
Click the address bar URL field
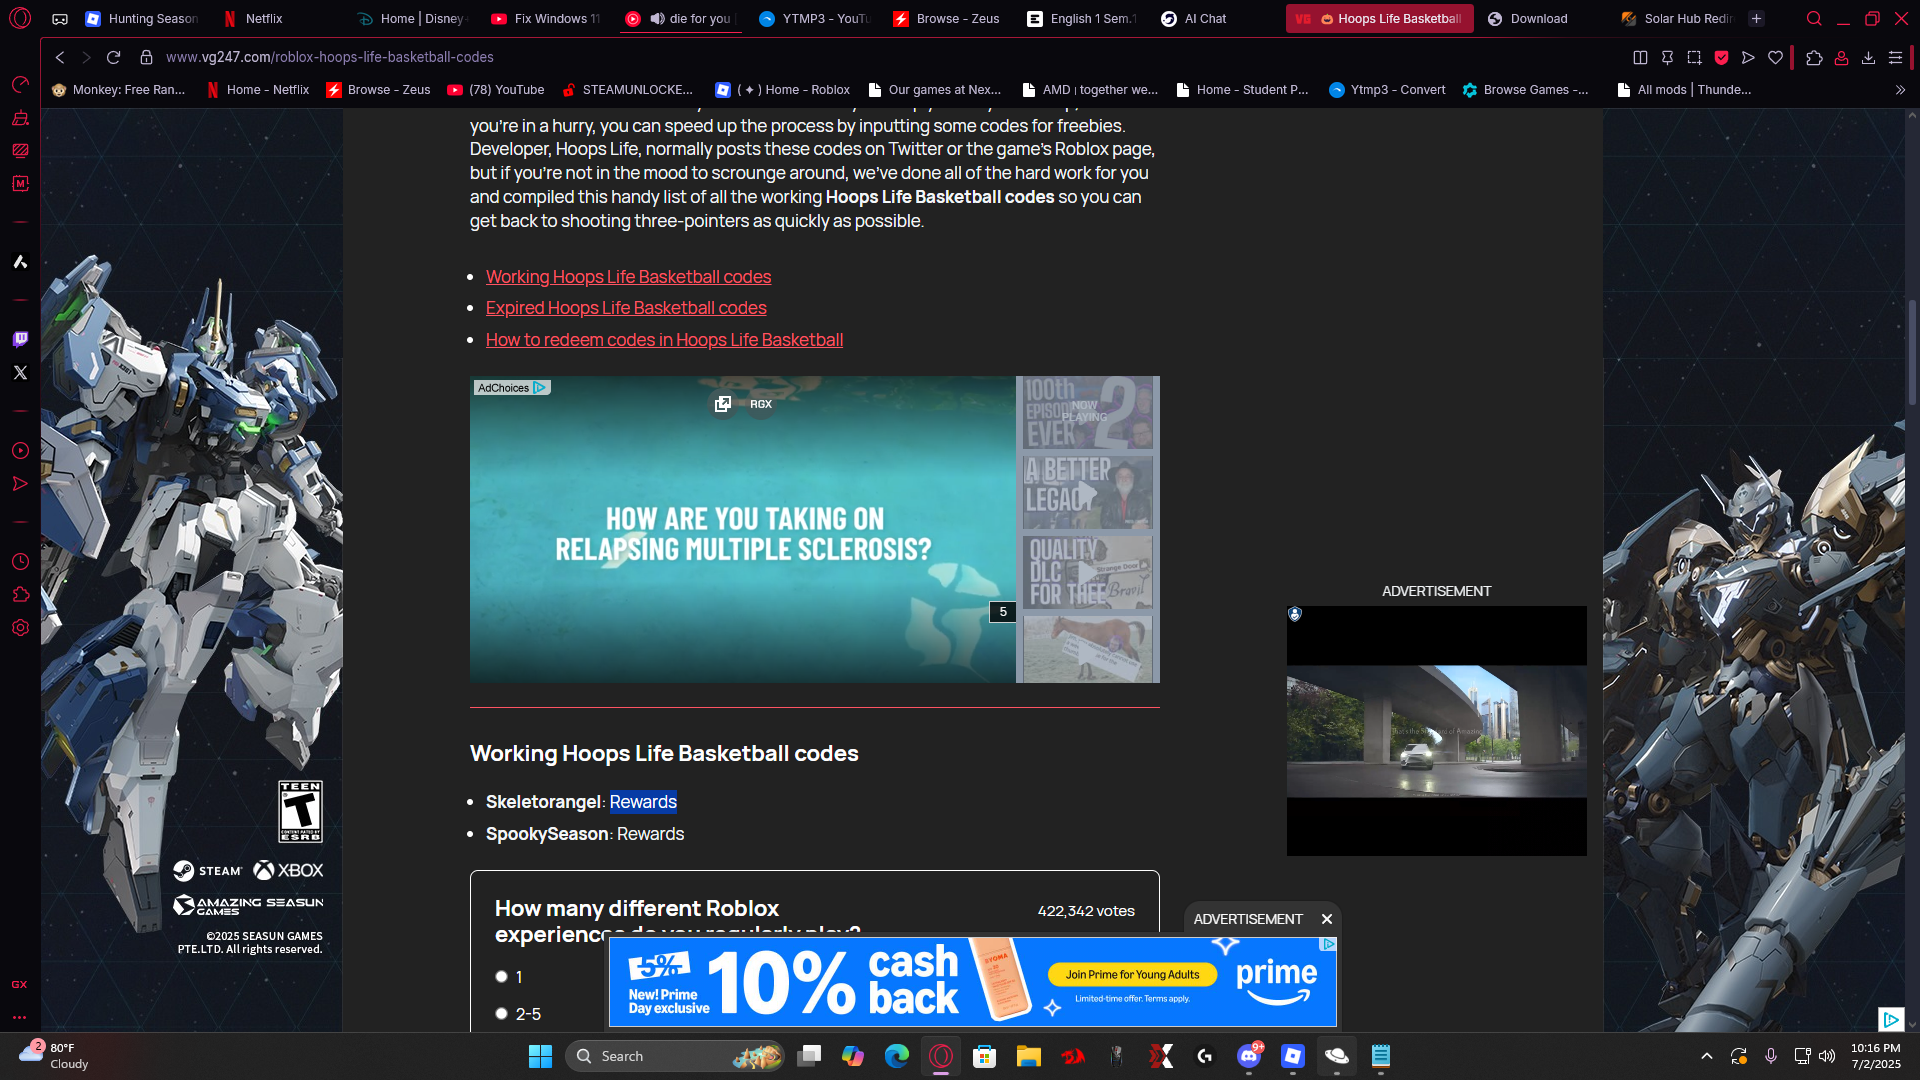pyautogui.click(x=329, y=58)
